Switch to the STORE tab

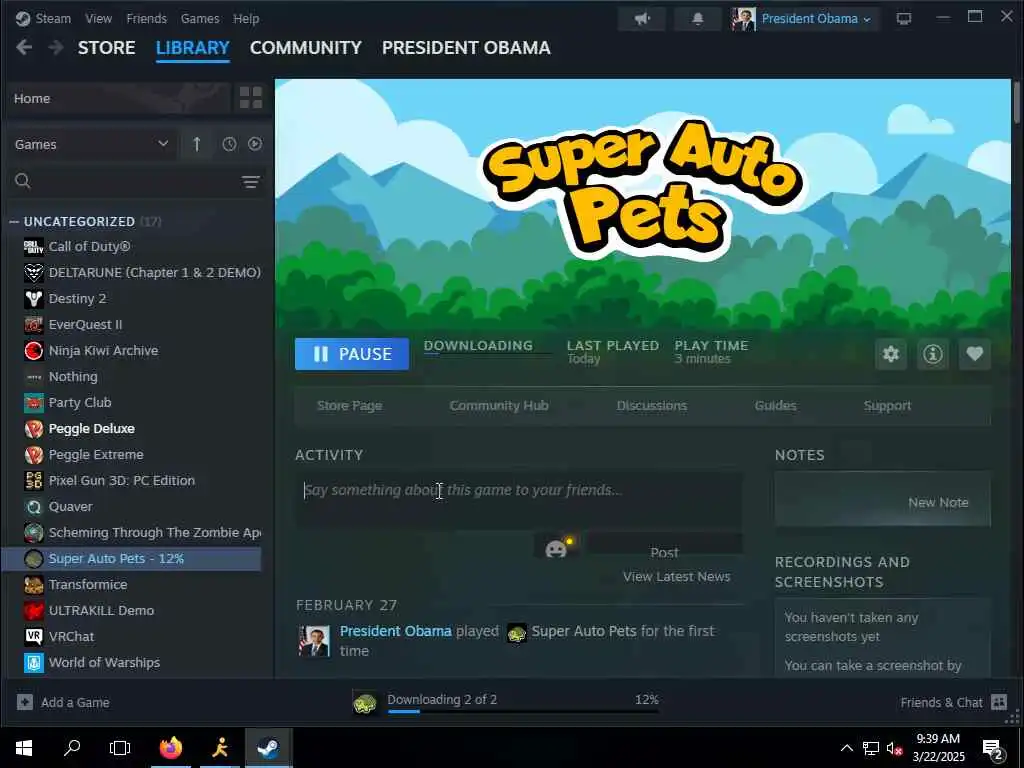point(106,48)
